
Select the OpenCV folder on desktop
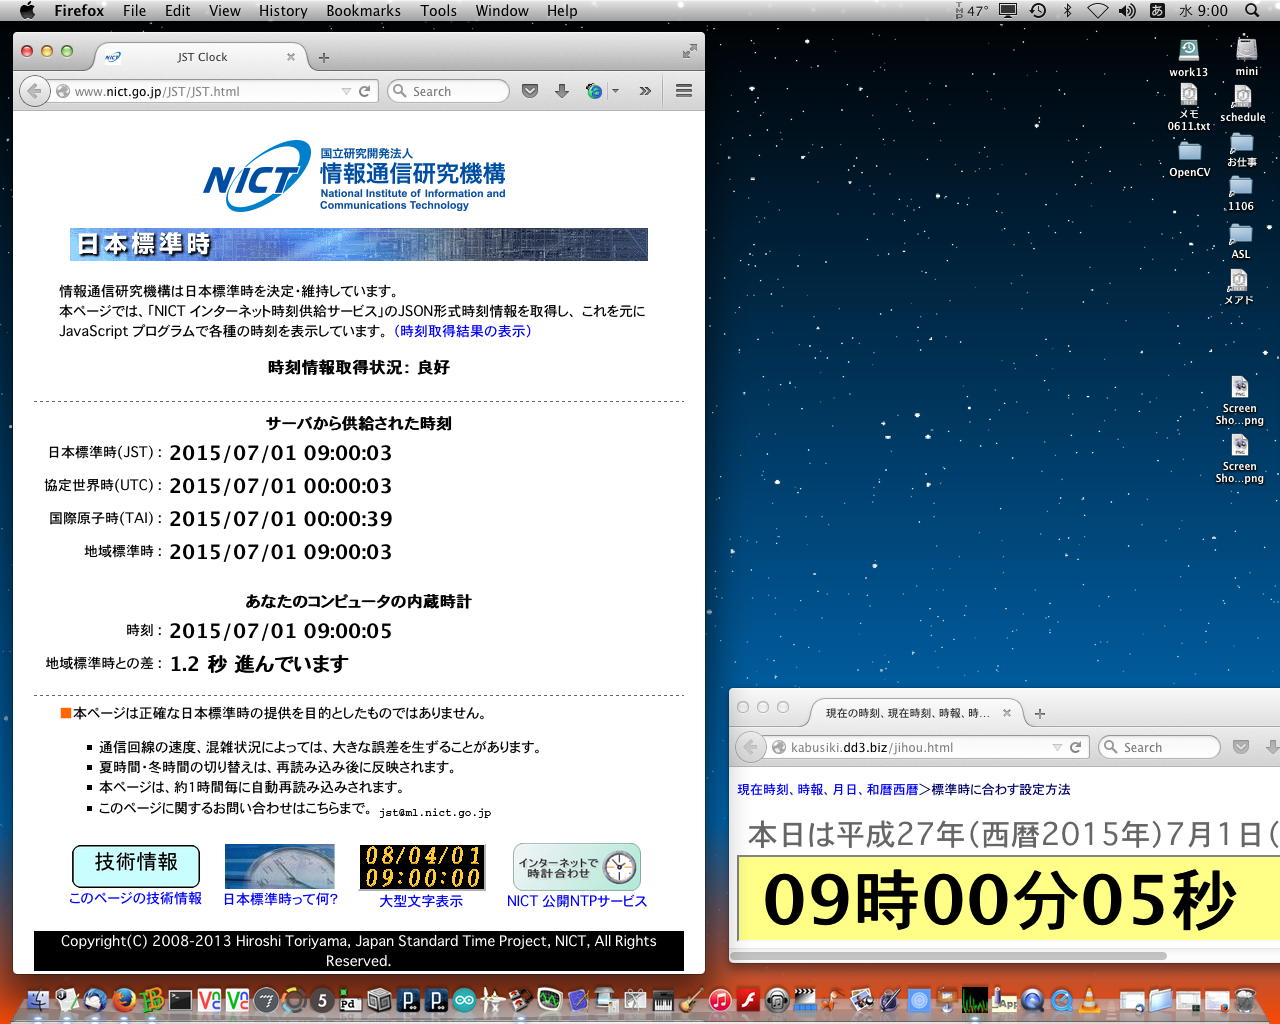1189,159
